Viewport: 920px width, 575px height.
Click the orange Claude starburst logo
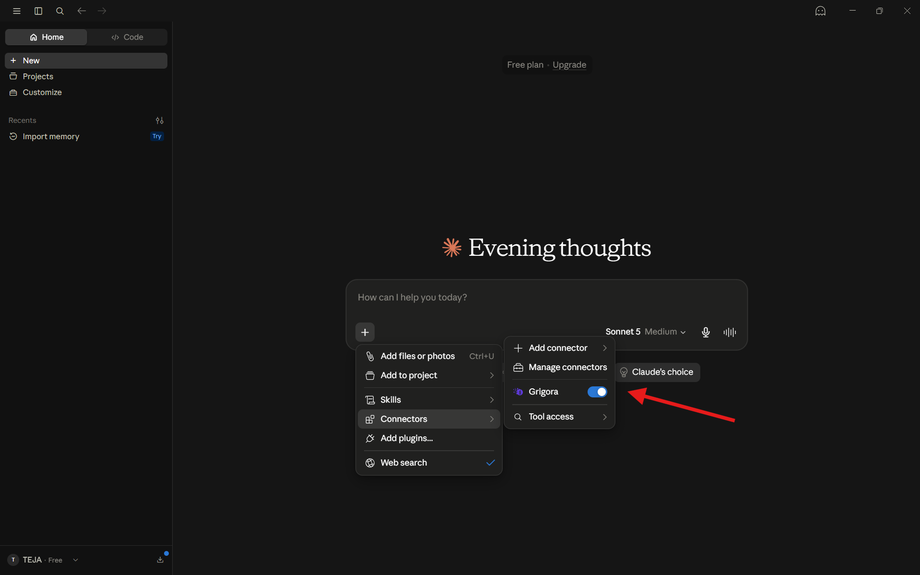point(452,248)
